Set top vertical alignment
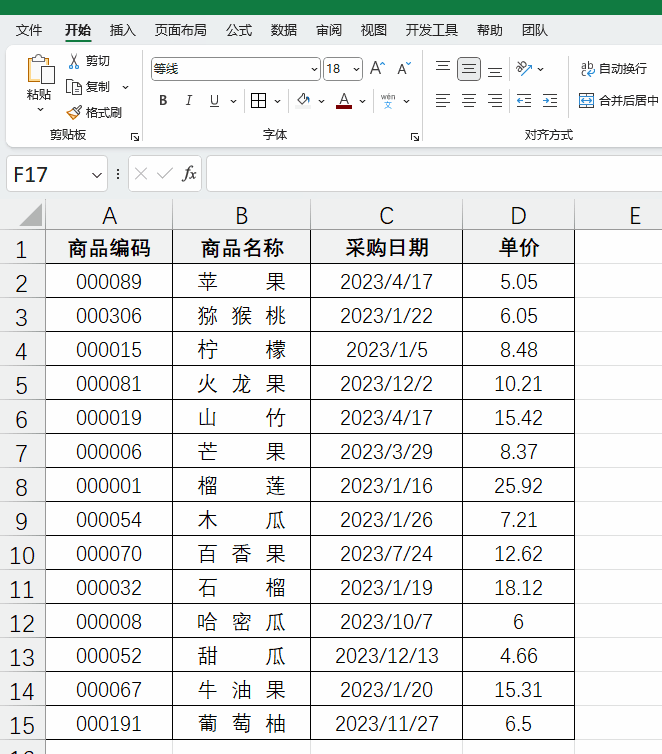Screen dimensions: 662x754 [x=443, y=66]
